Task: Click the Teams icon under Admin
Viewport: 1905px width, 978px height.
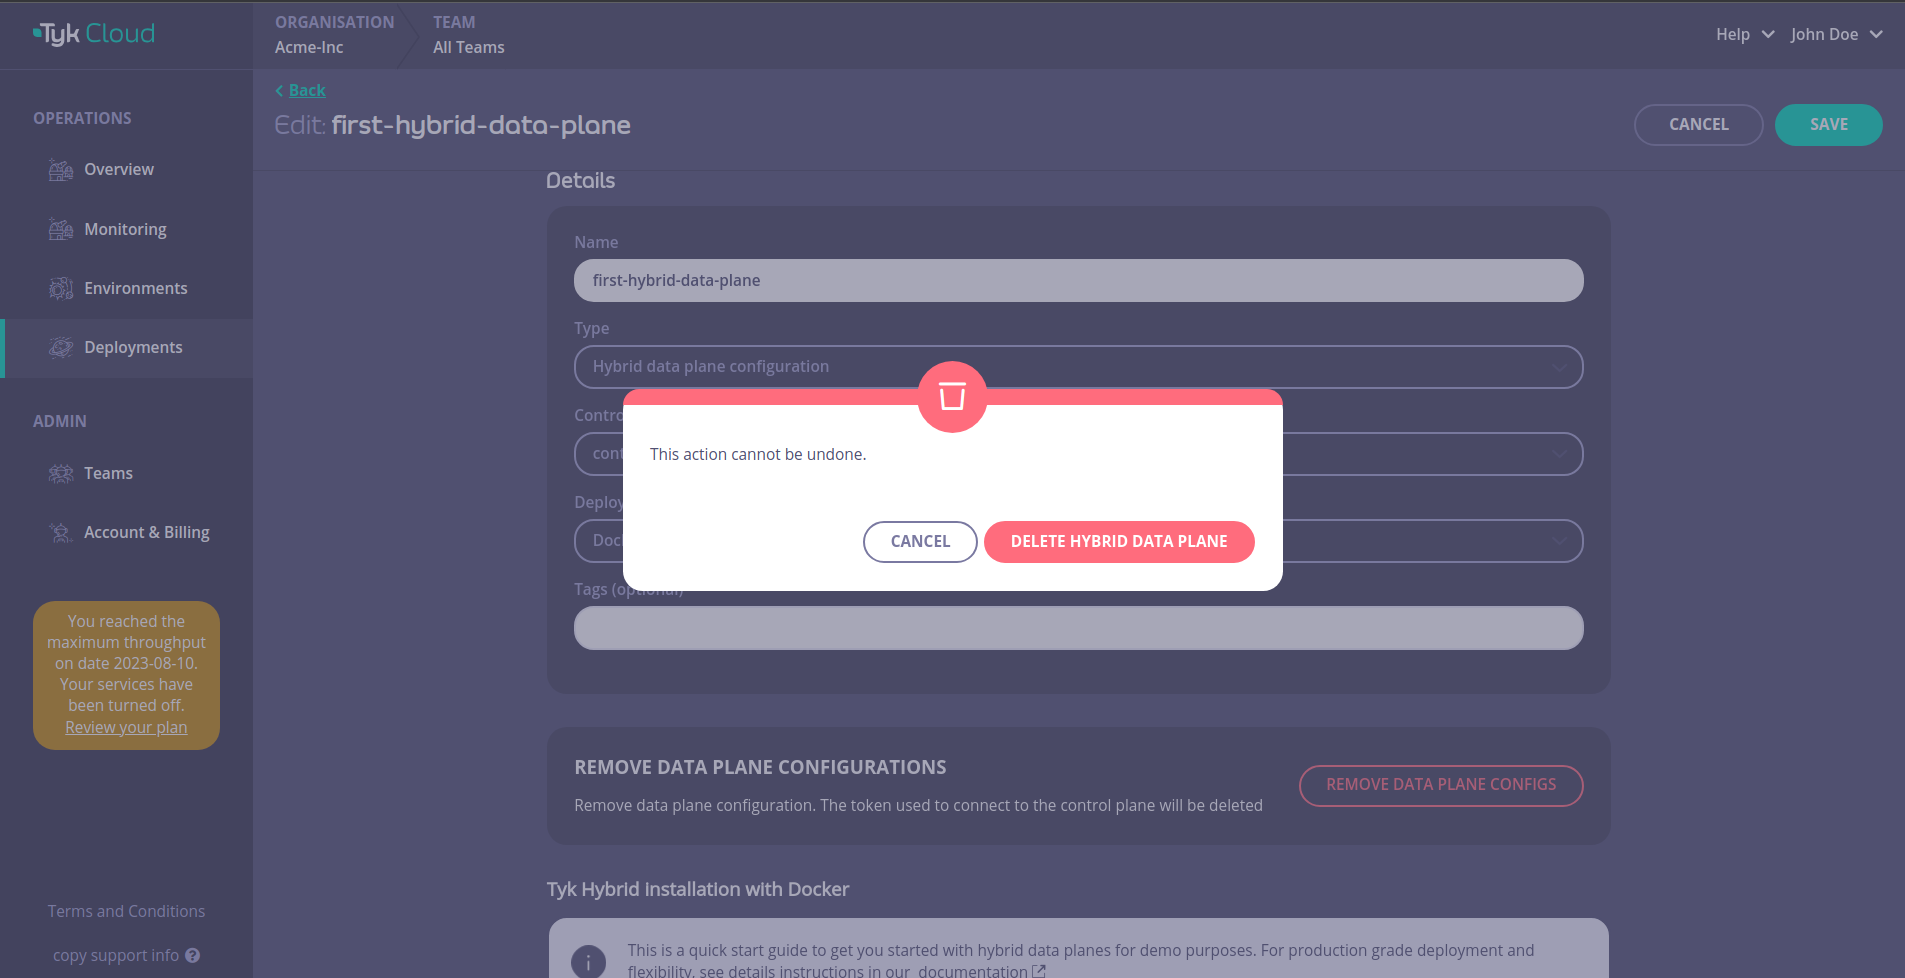Action: pyautogui.click(x=60, y=472)
